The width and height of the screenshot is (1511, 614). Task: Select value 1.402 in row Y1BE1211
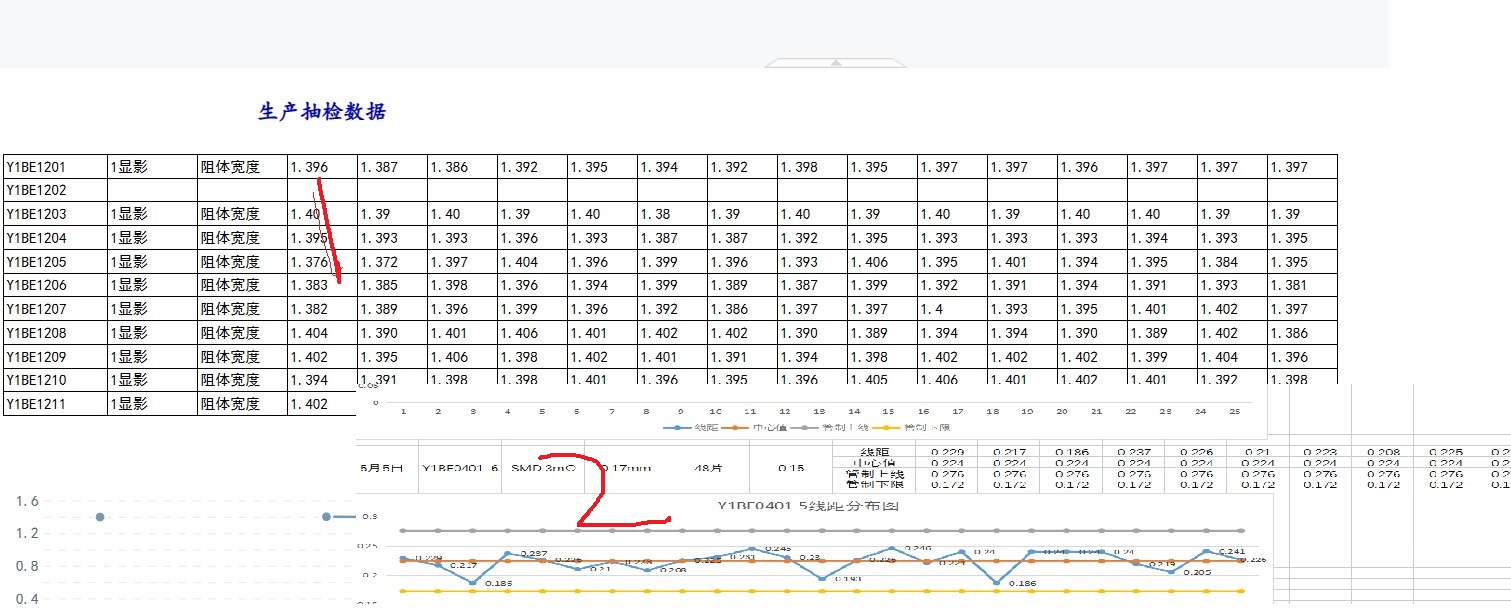click(x=309, y=404)
